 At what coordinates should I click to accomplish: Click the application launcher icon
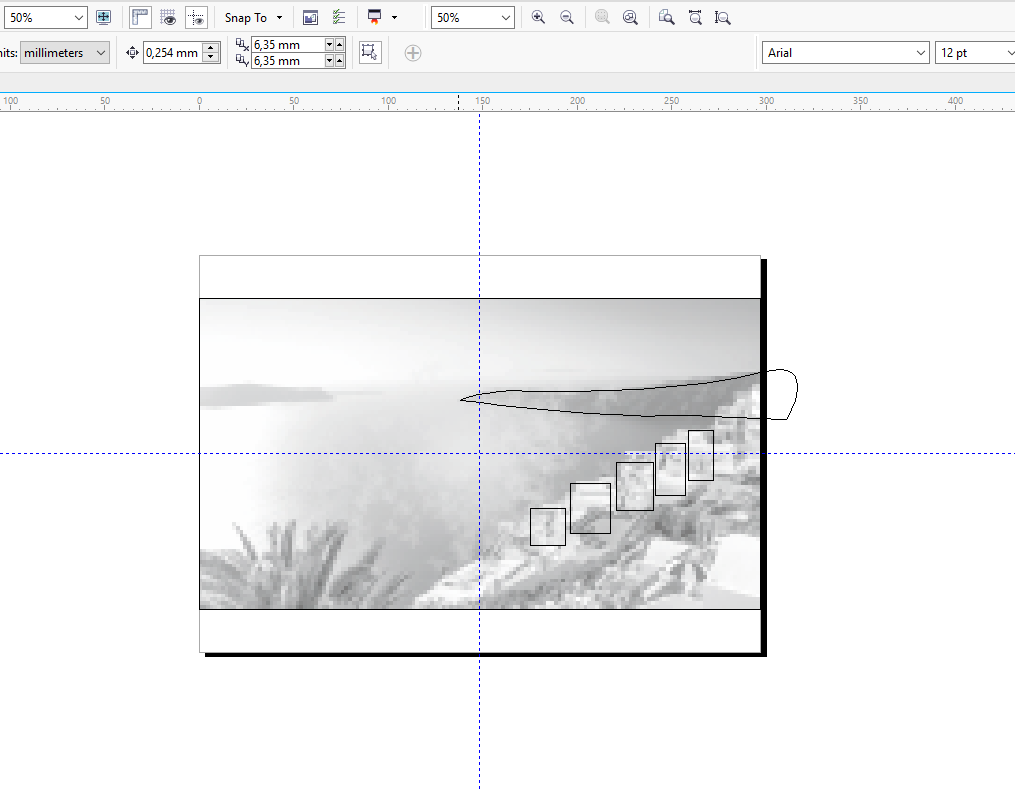(375, 18)
